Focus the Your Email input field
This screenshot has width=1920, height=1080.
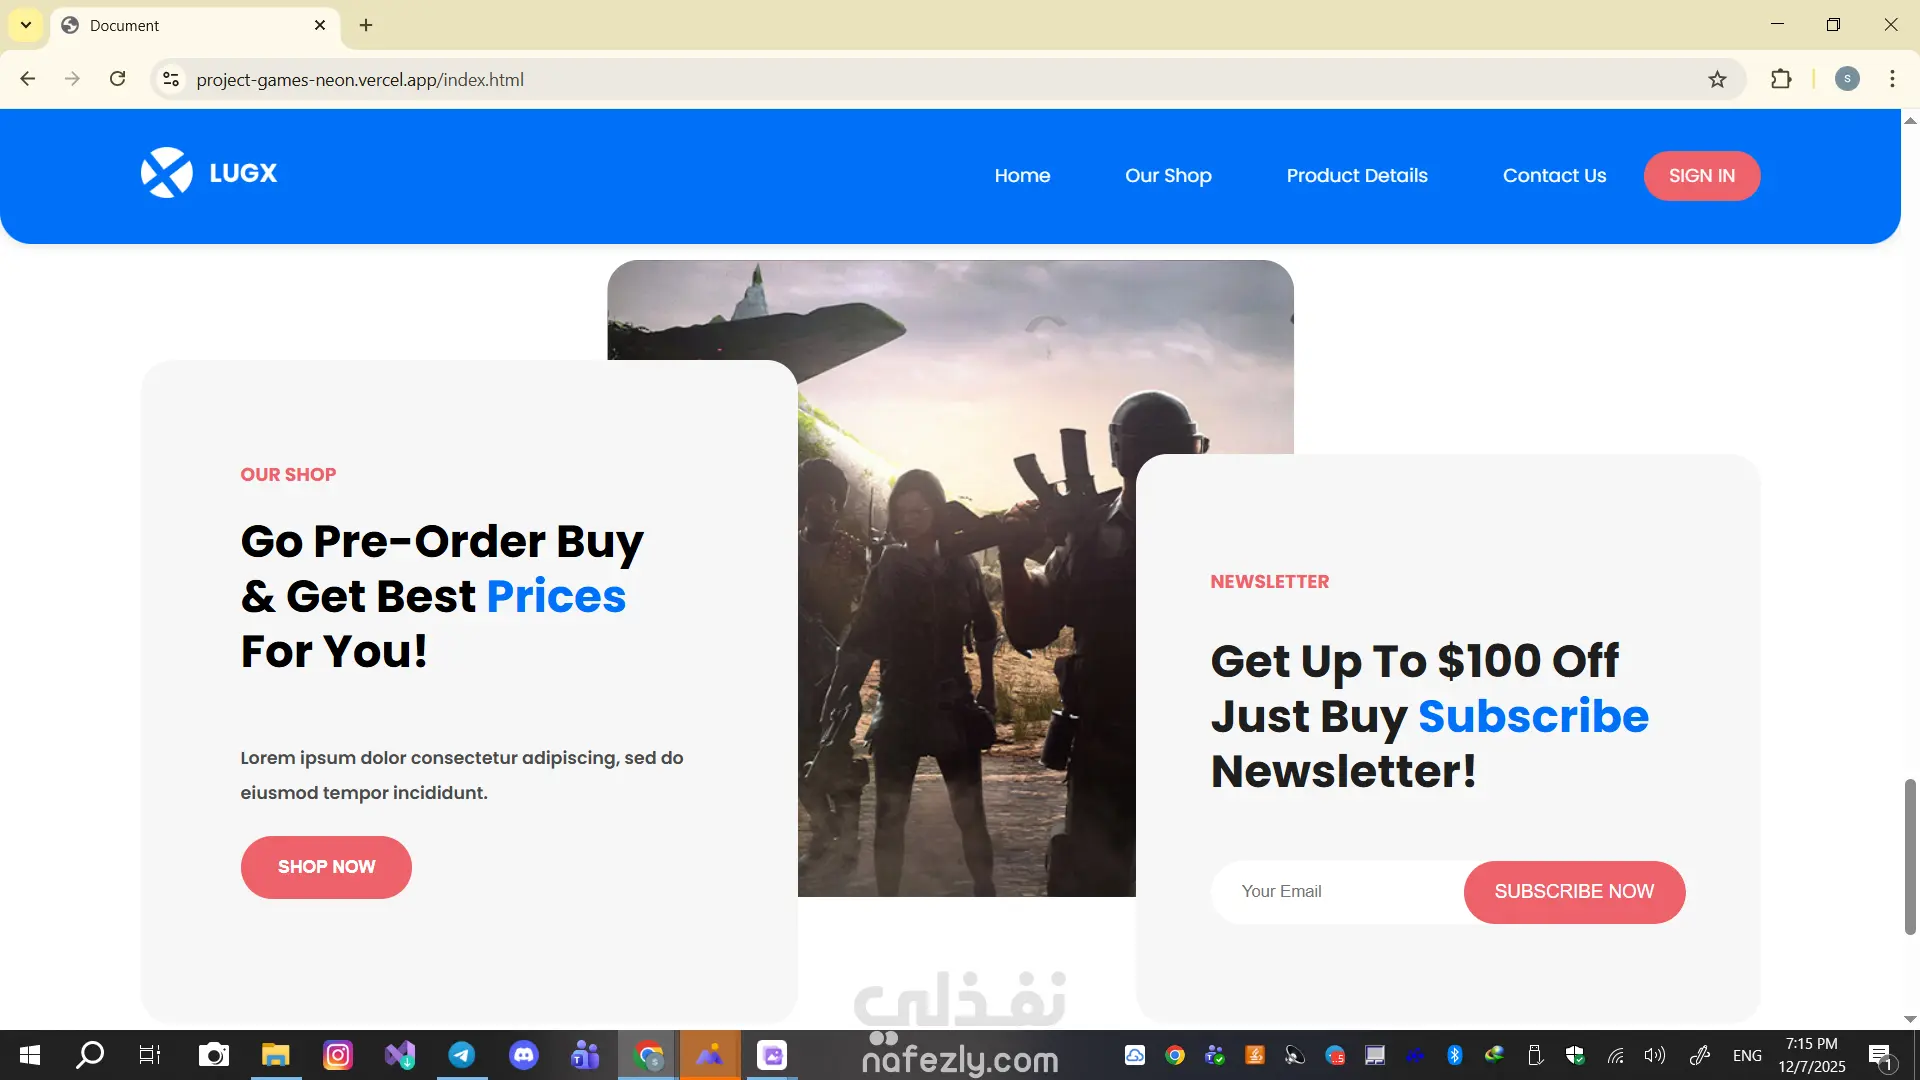click(x=1336, y=892)
